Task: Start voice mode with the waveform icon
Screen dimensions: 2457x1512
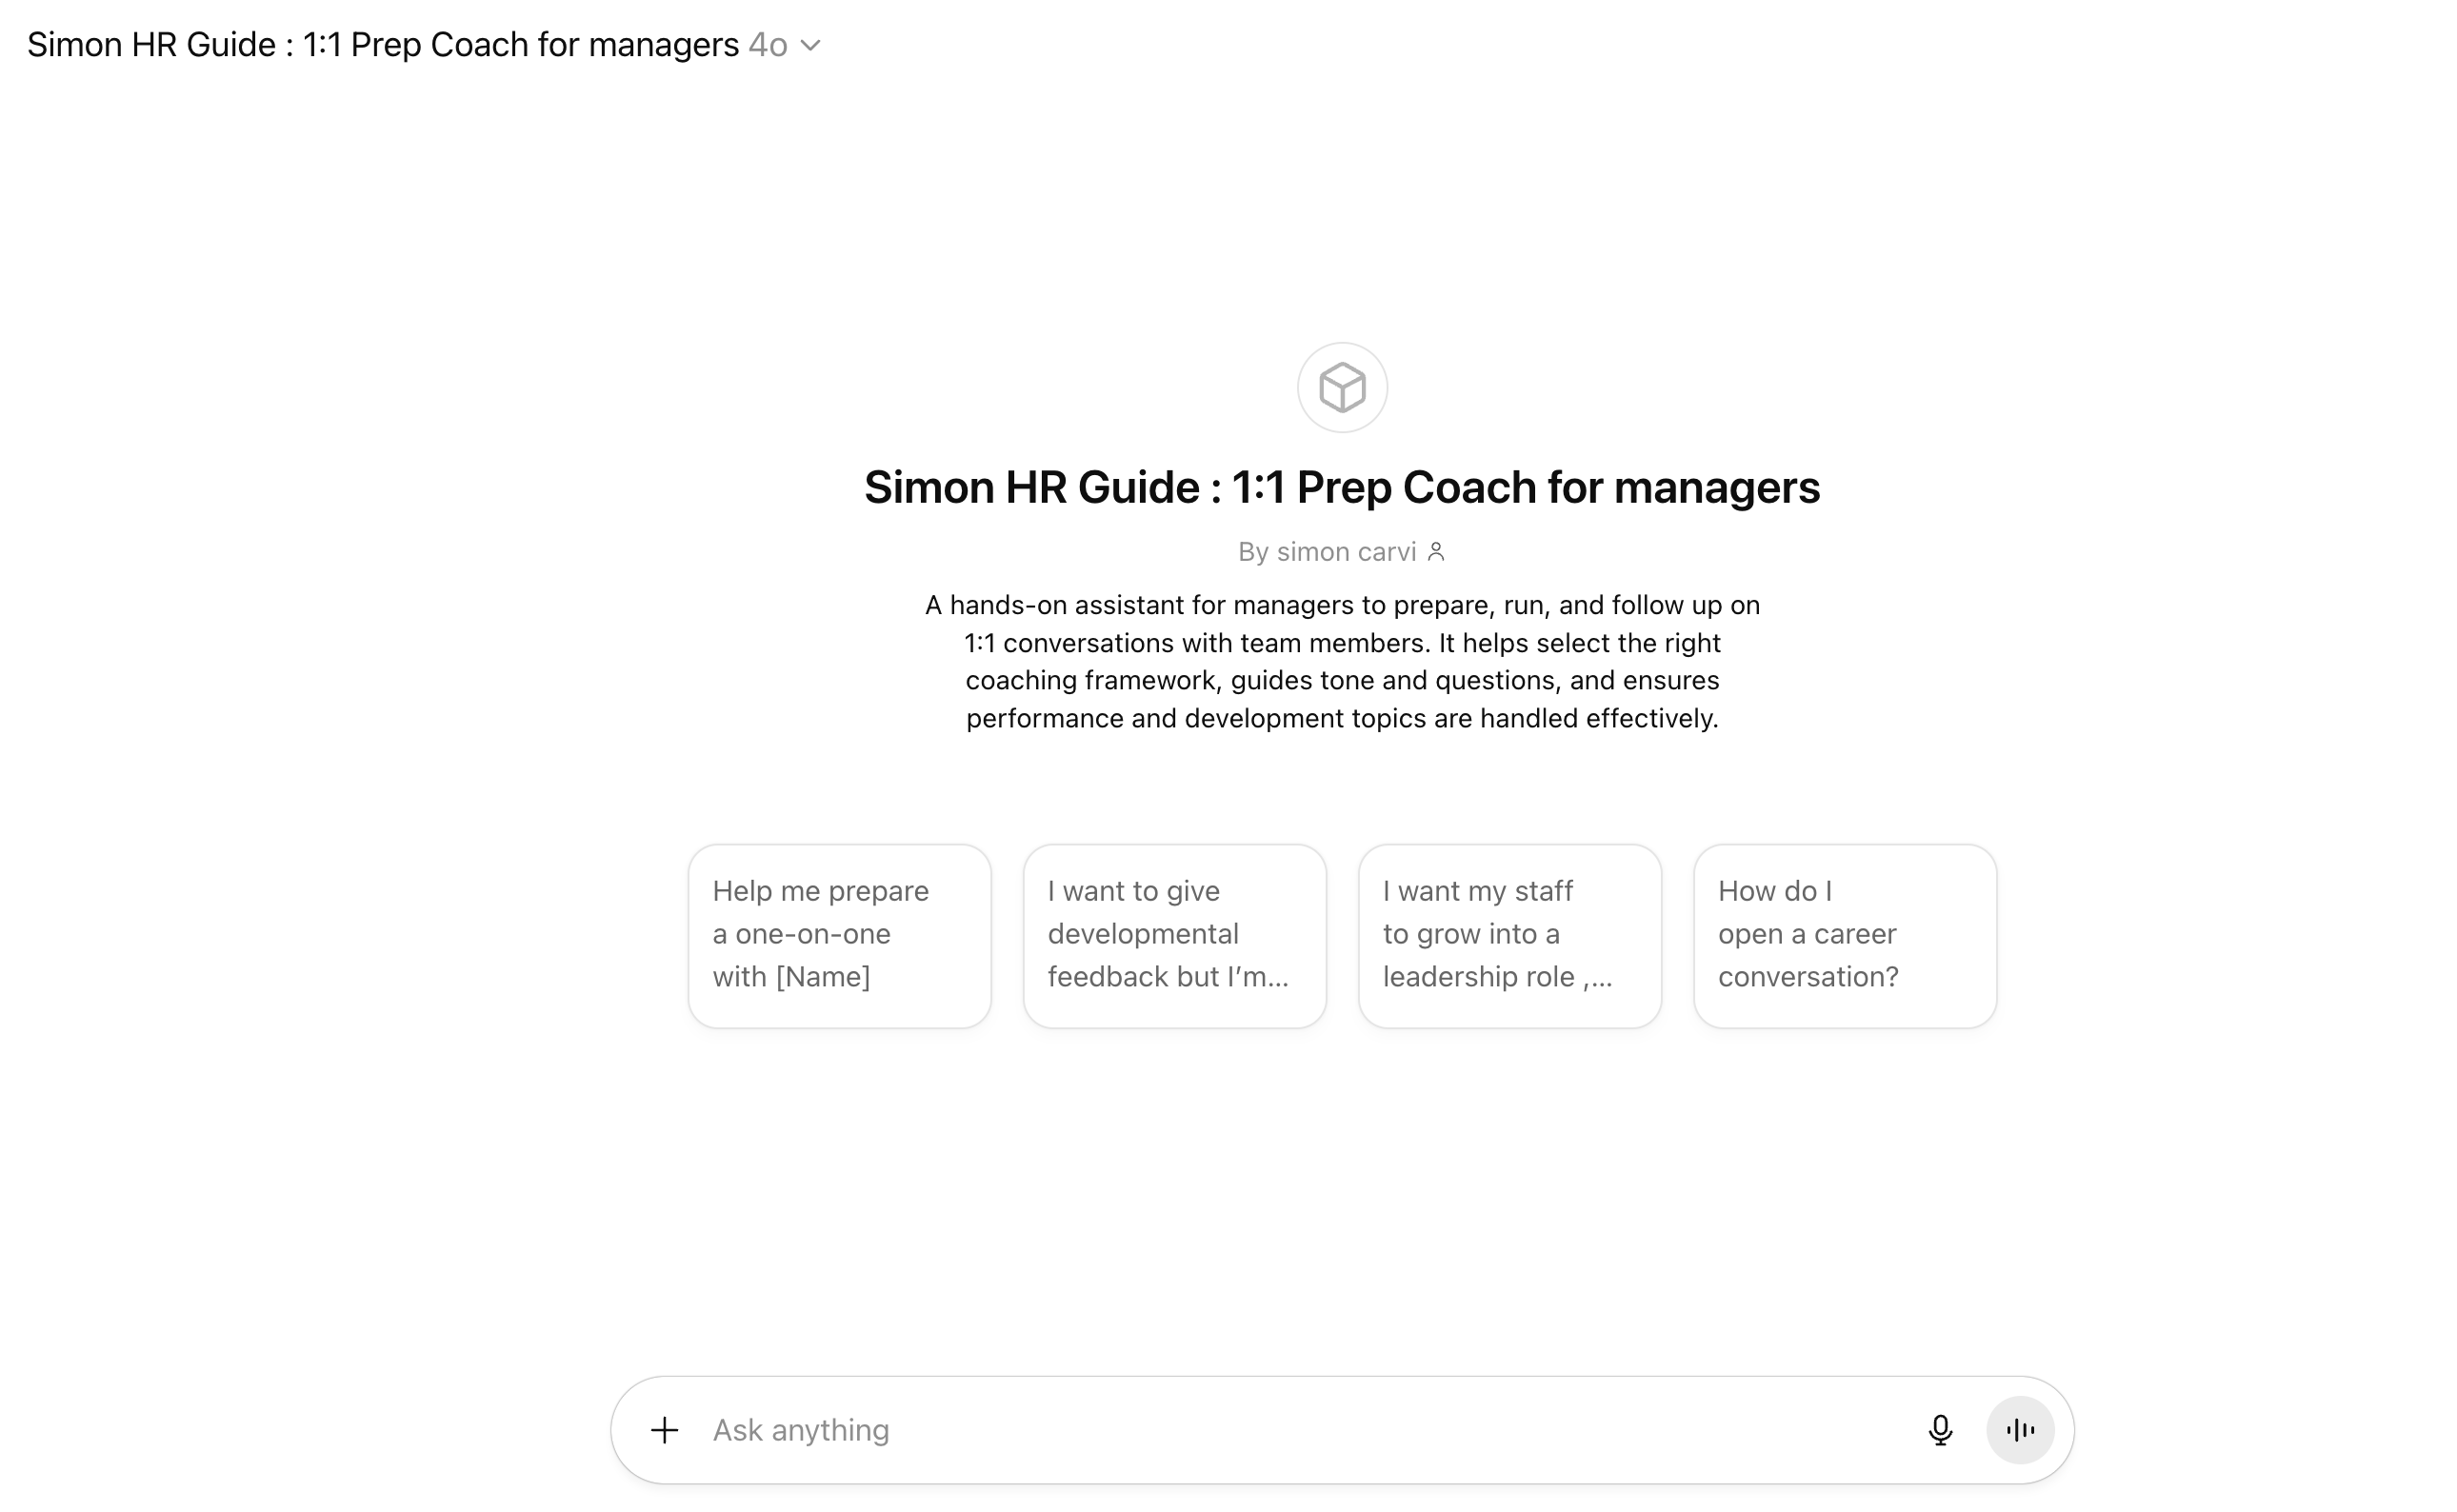Action: coord(2019,1430)
